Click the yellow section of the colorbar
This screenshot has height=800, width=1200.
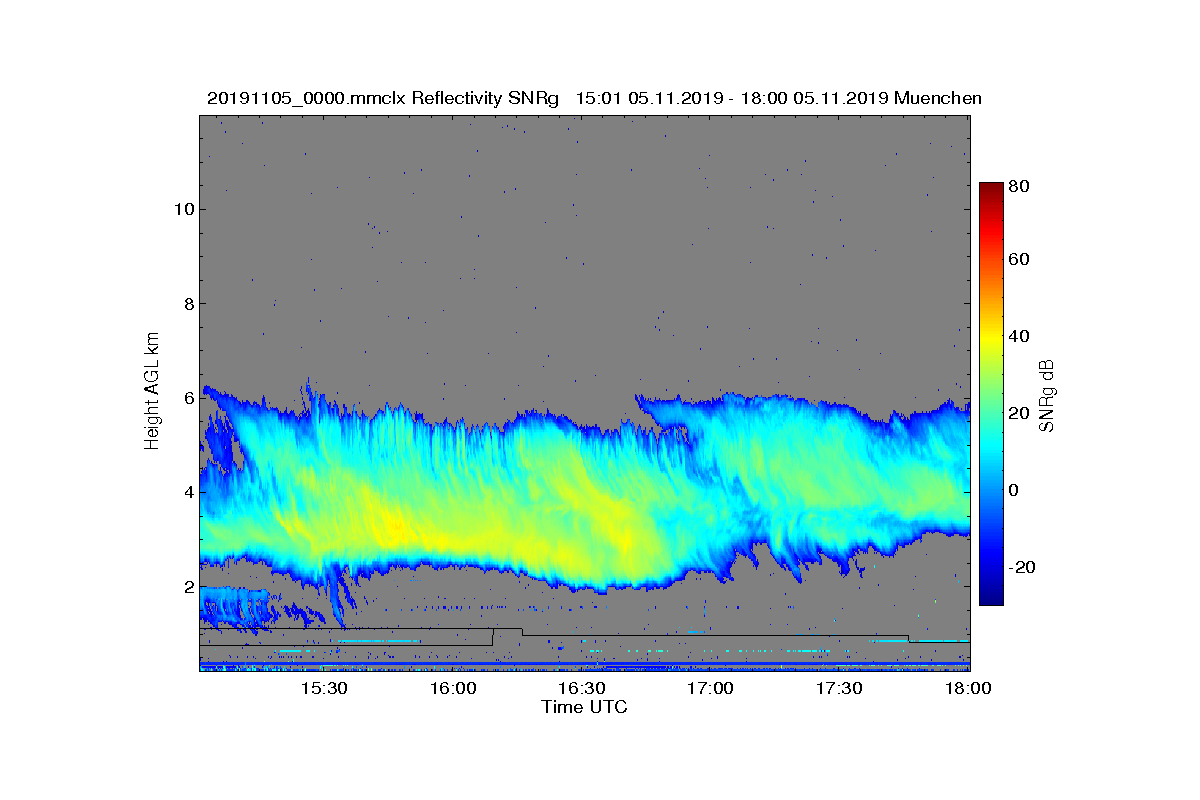991,340
